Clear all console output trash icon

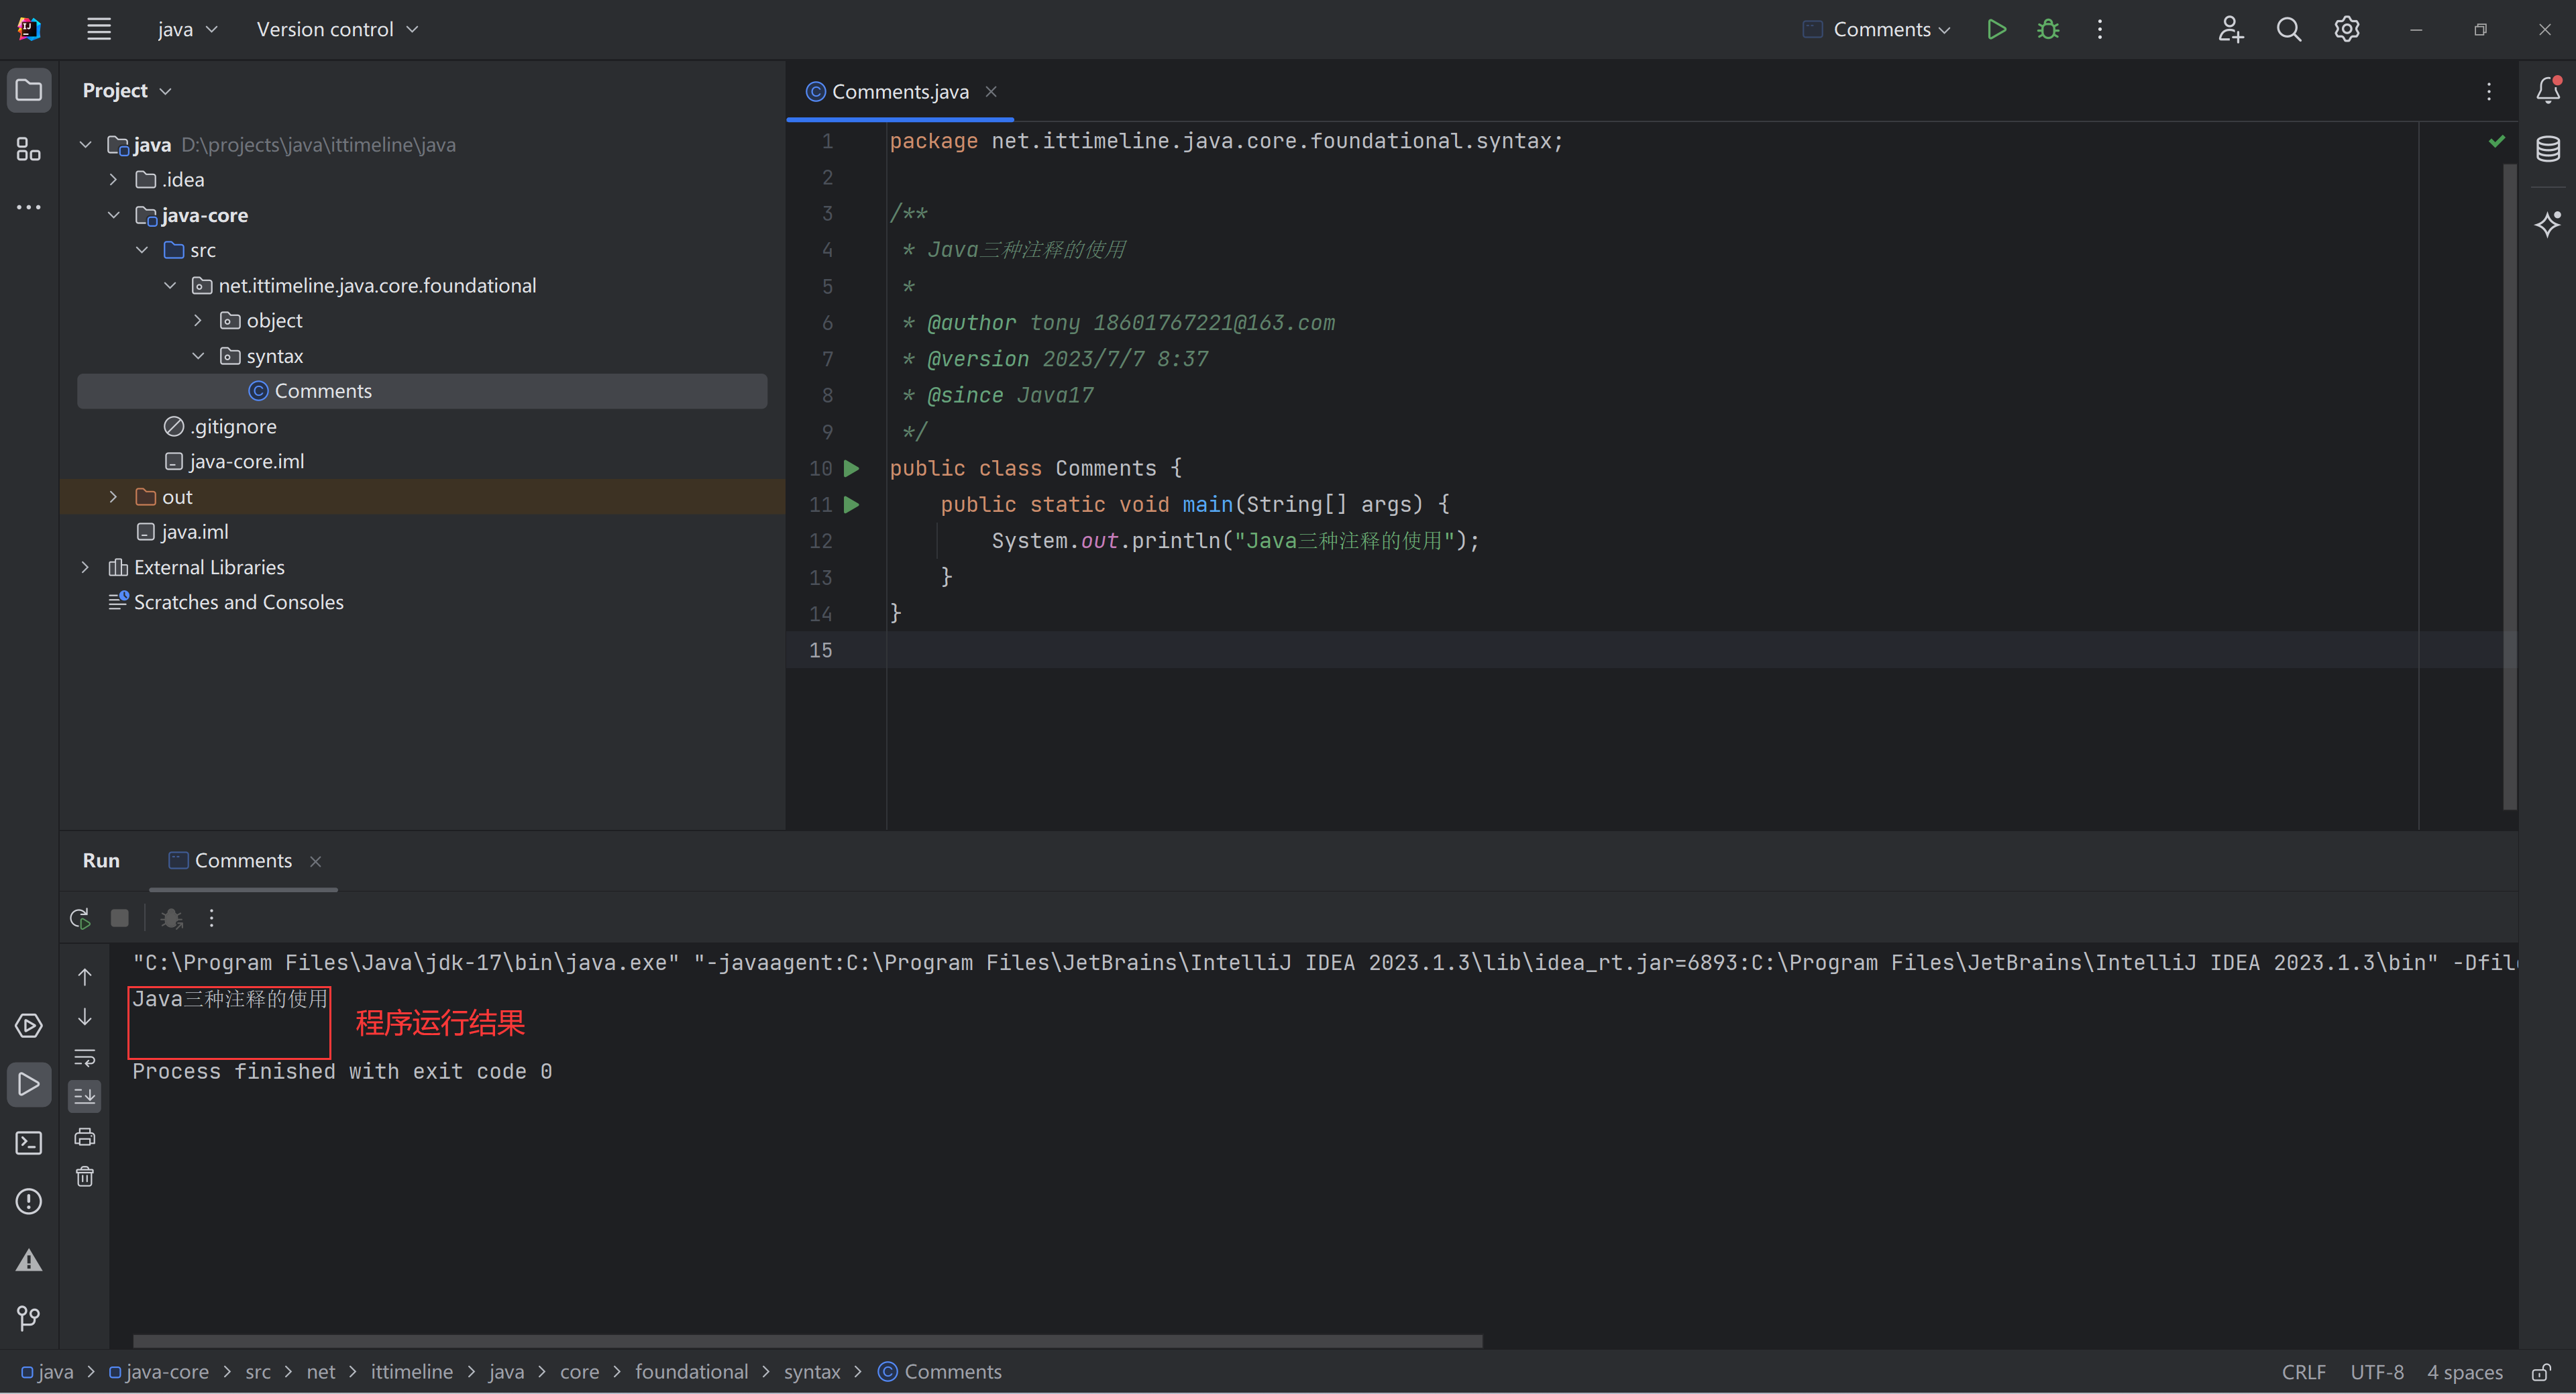(85, 1177)
